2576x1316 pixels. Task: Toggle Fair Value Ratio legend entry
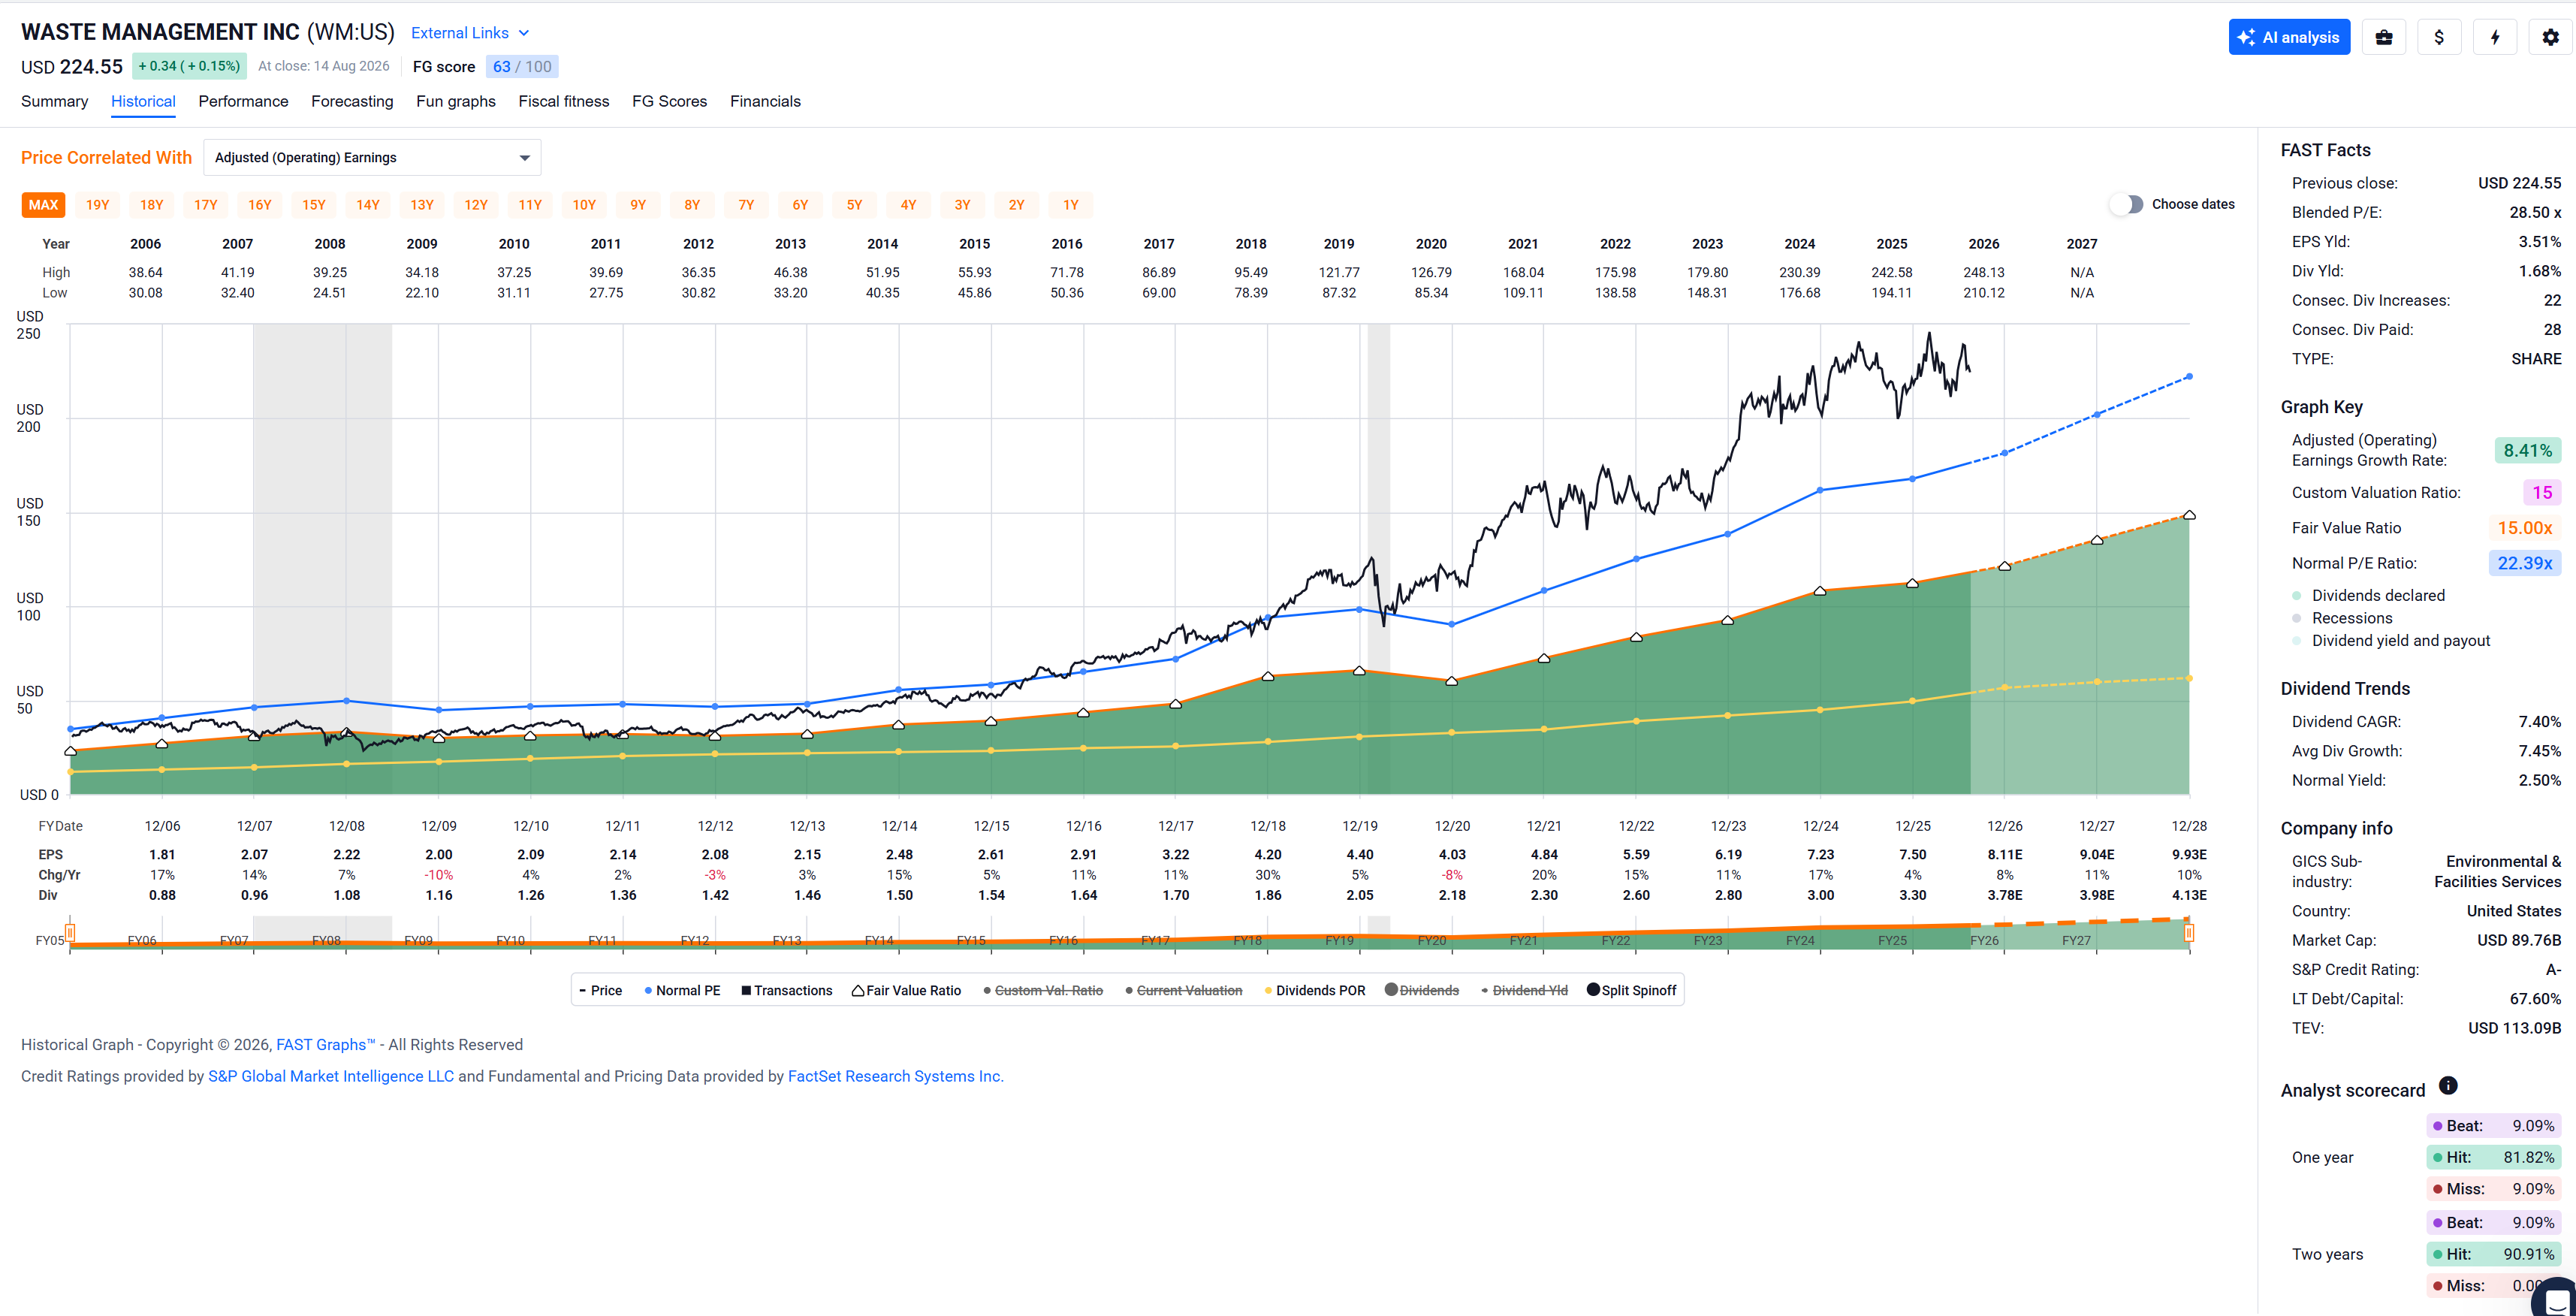pos(906,990)
